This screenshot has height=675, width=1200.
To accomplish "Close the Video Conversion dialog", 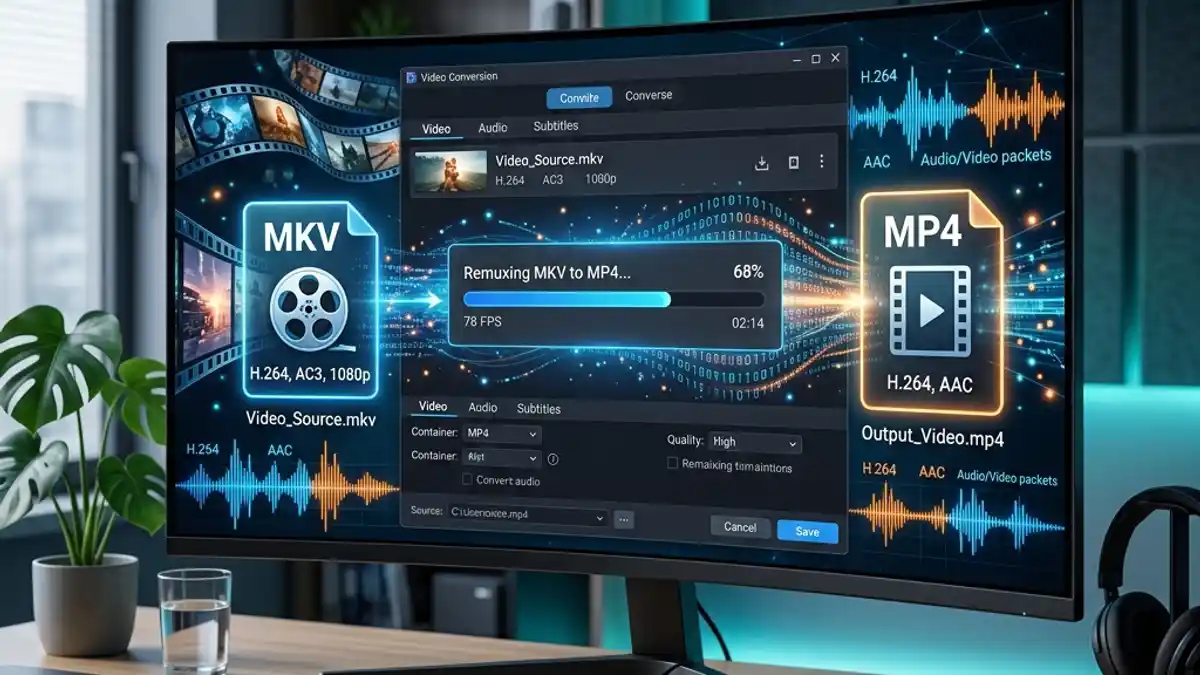I will point(836,58).
